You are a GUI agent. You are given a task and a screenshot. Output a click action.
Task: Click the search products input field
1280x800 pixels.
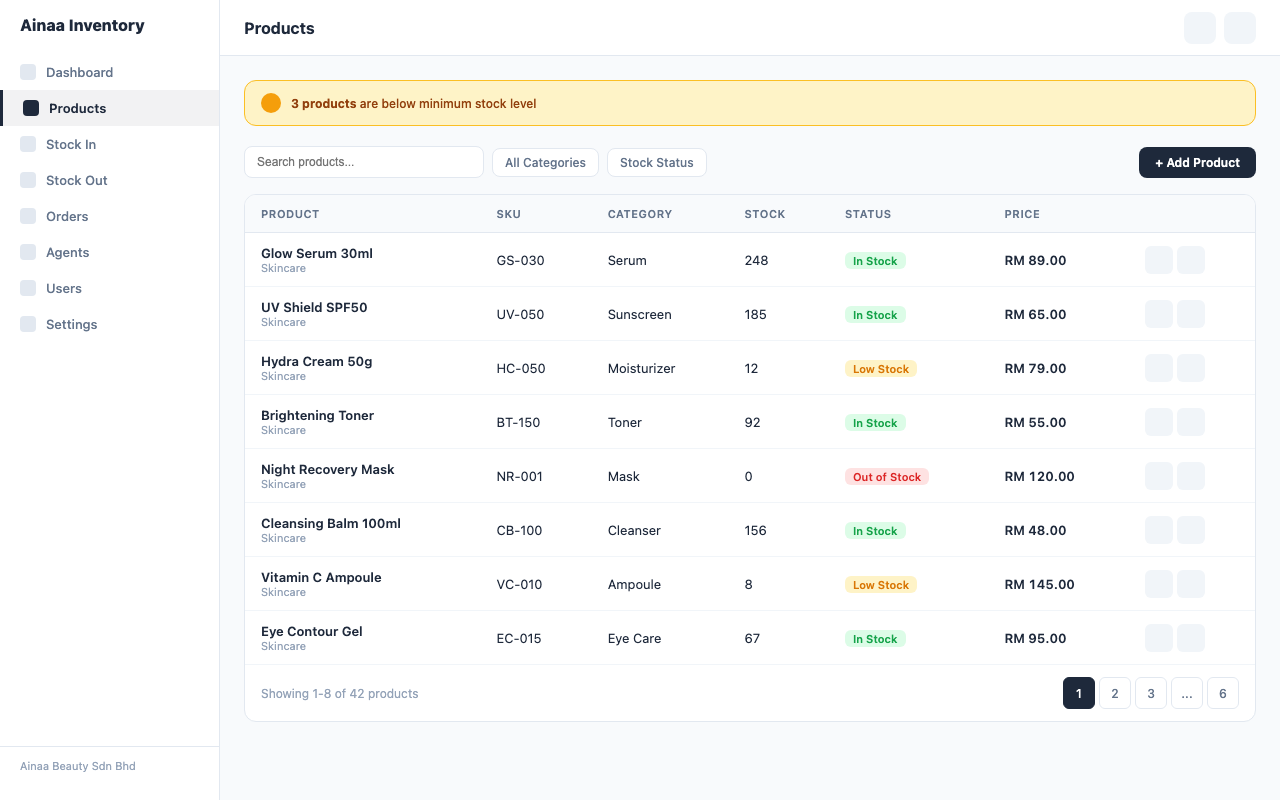click(x=363, y=162)
